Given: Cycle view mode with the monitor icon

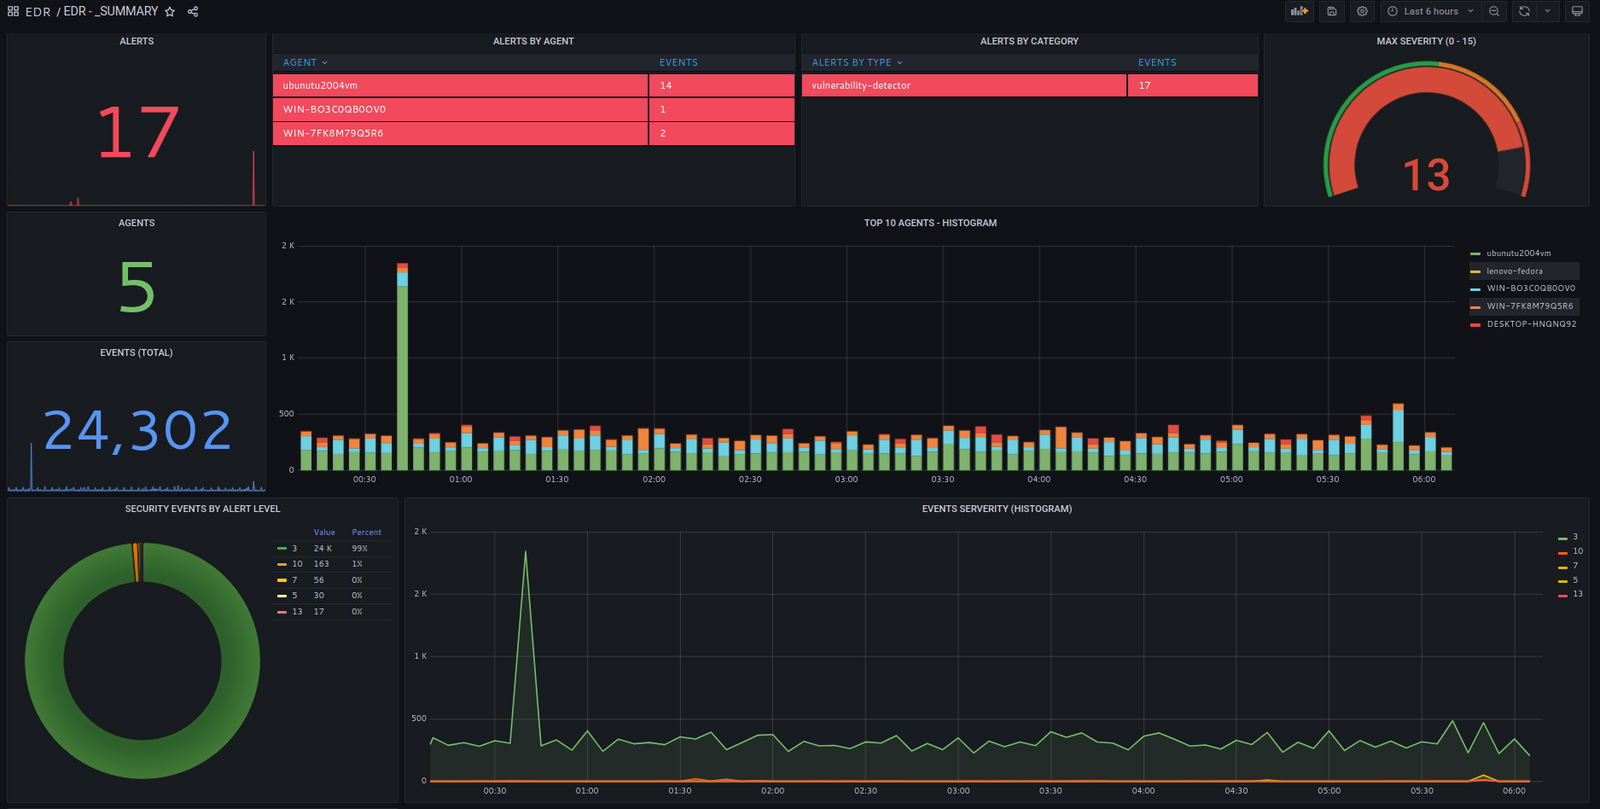Looking at the screenshot, I should 1577,11.
